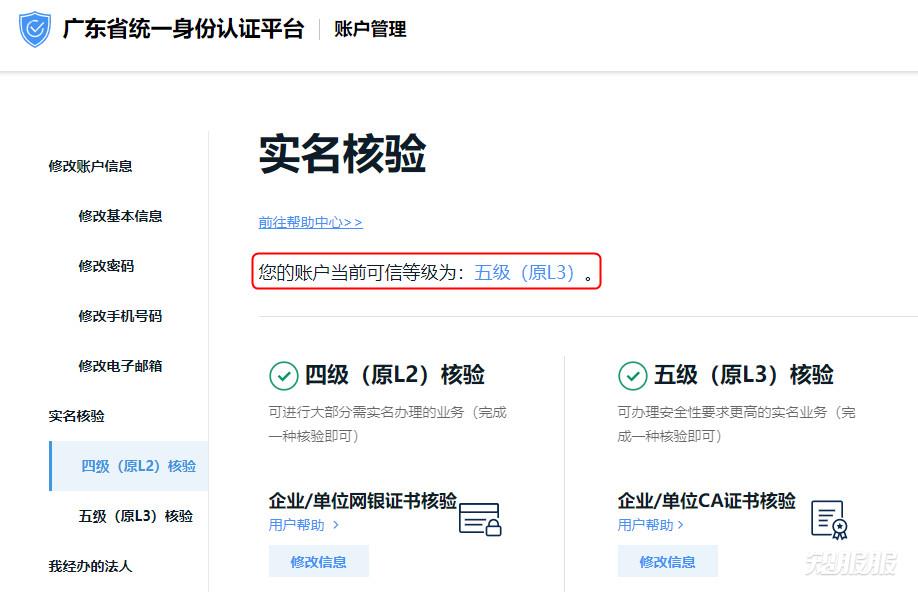Open 用户帮助 under 企业/单位网银证书核验
This screenshot has height=592, width=918.
(303, 525)
